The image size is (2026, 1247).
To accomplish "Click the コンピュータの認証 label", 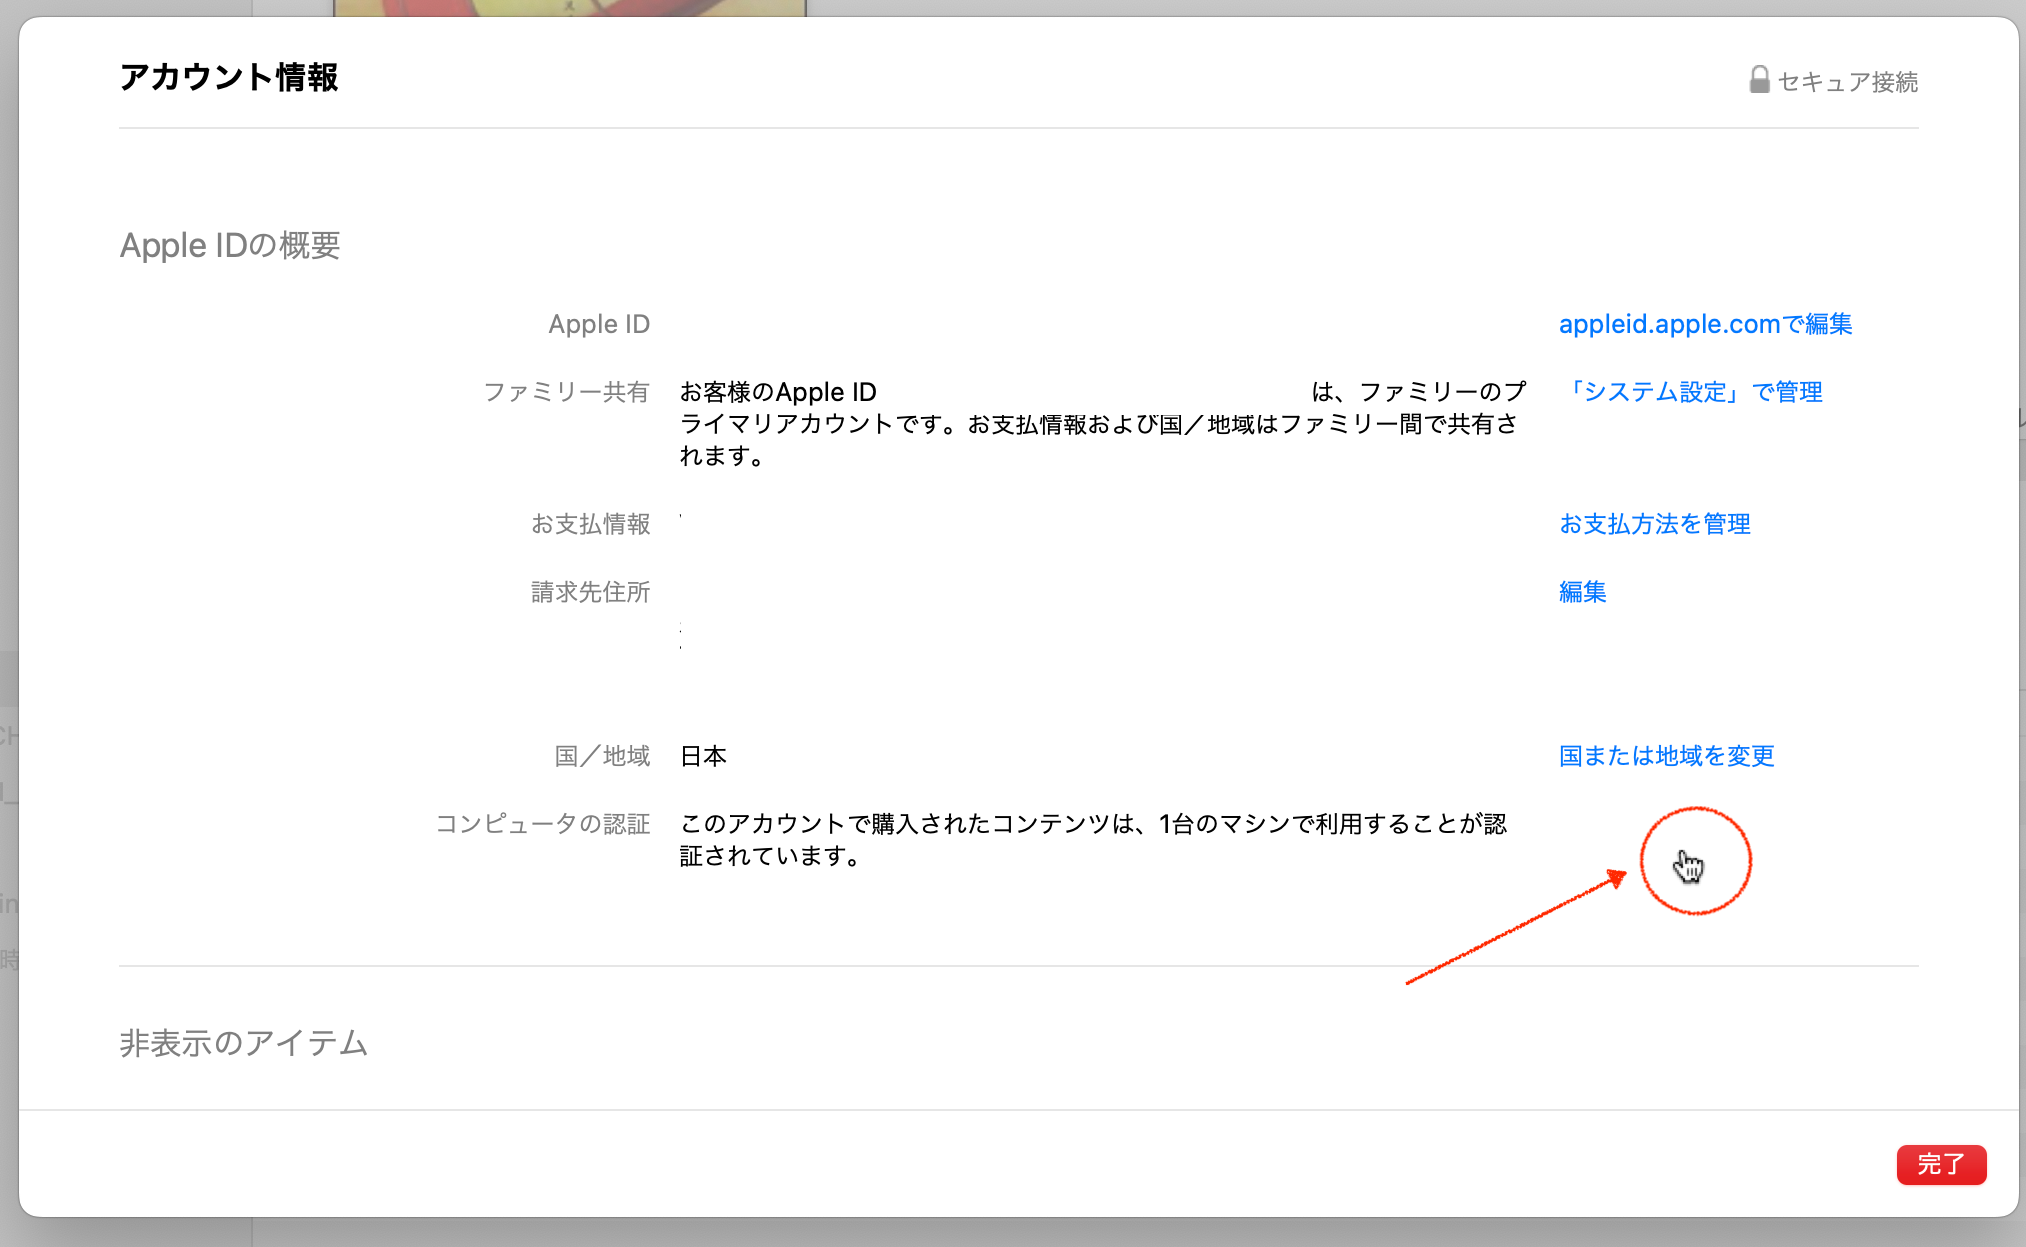I will point(543,824).
